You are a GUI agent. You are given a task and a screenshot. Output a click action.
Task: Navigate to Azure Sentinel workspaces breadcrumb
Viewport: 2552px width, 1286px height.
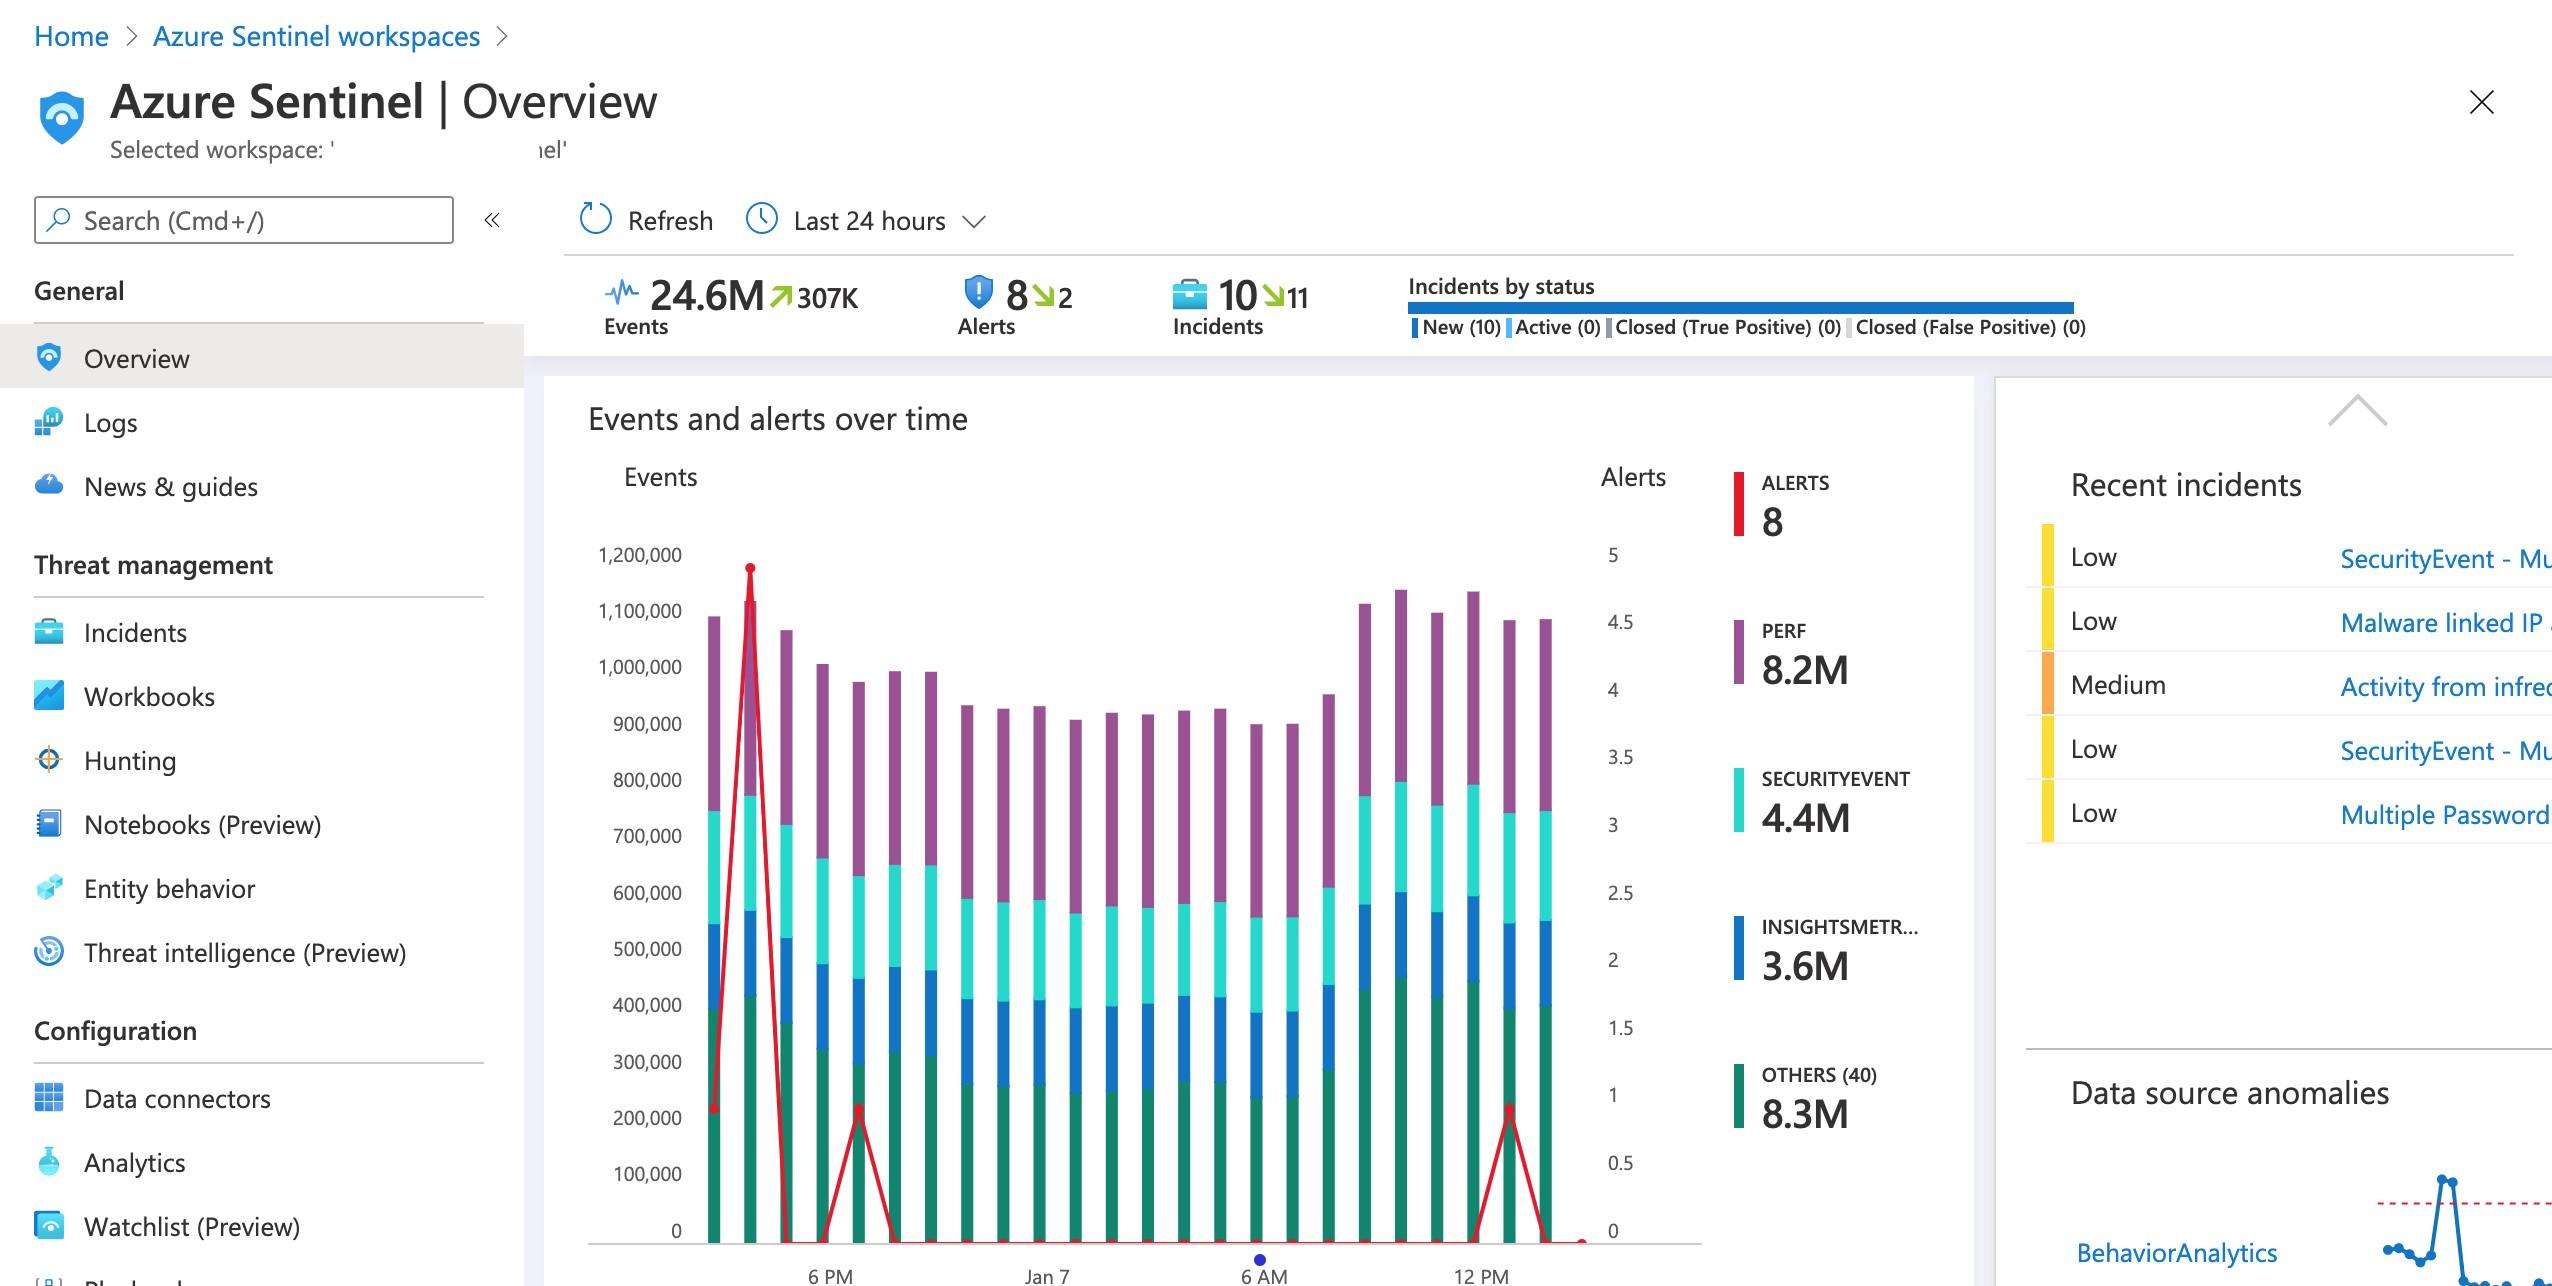click(x=316, y=37)
